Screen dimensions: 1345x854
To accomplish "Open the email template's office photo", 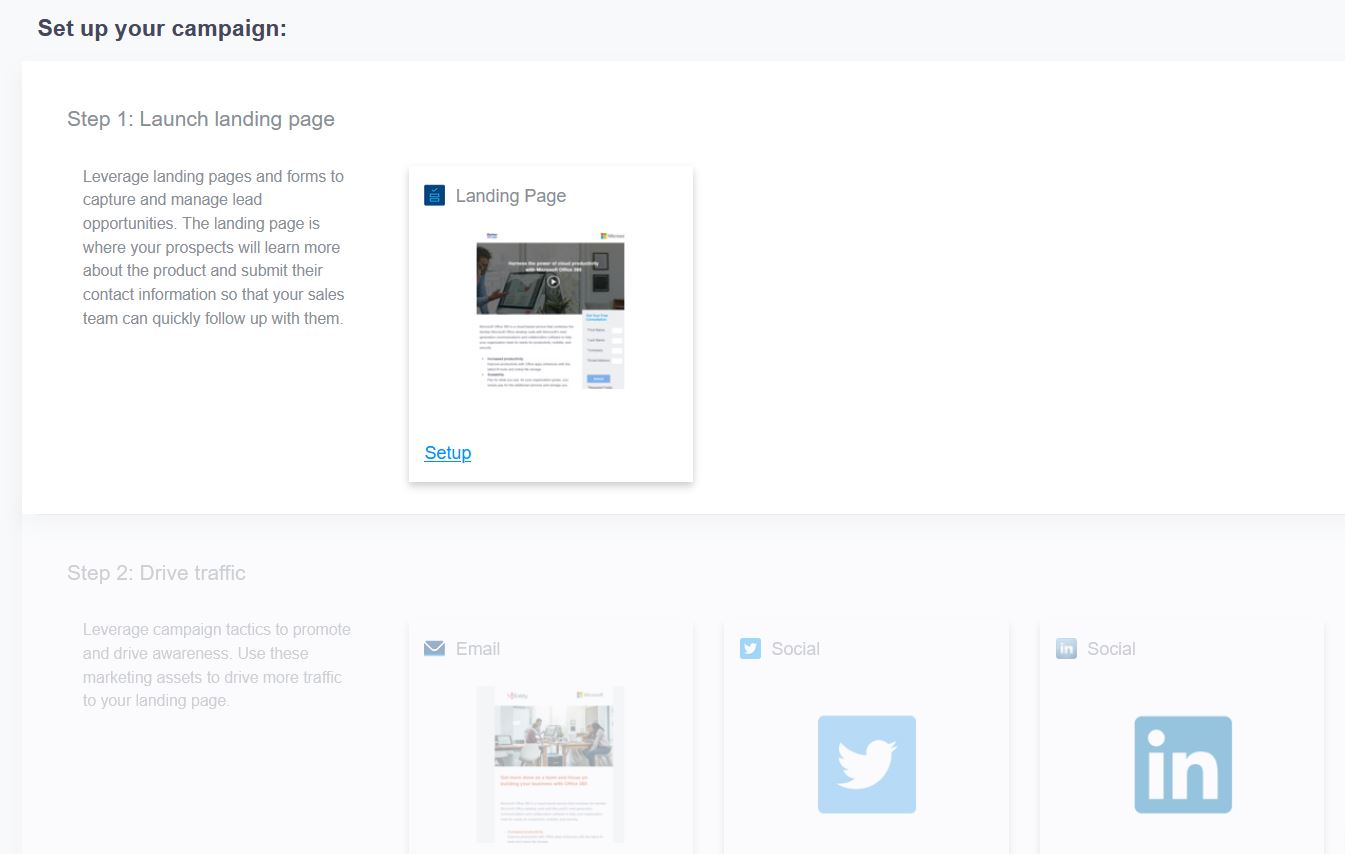I will [553, 735].
